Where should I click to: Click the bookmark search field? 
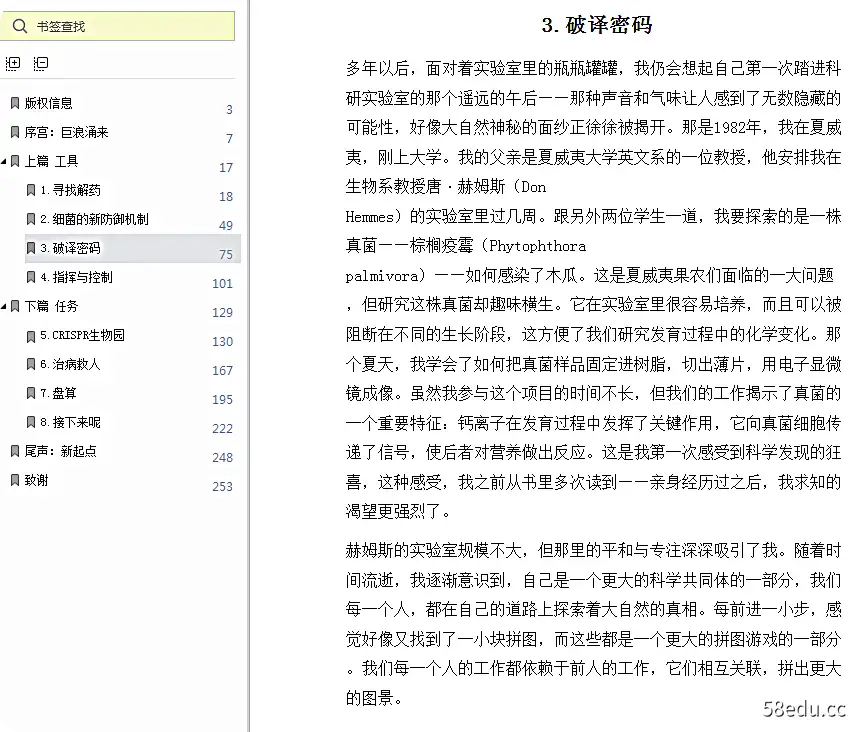[x=117, y=26]
